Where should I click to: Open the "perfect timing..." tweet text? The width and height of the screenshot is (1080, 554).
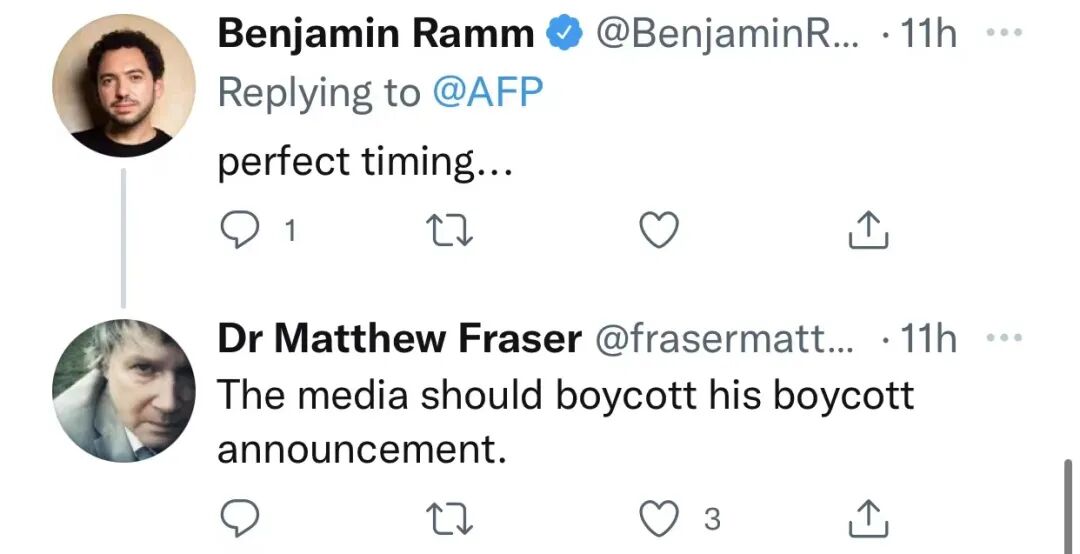click(365, 162)
